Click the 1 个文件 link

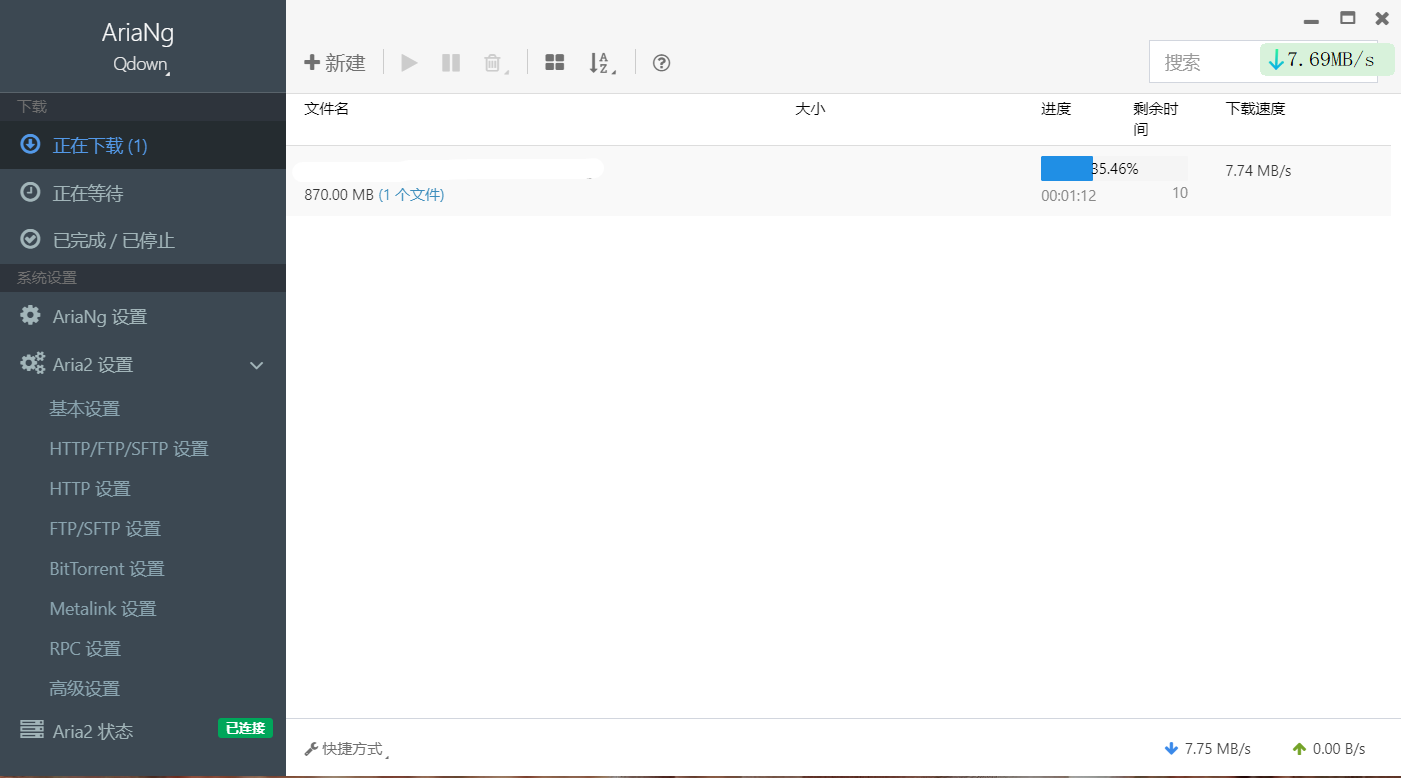click(x=411, y=195)
